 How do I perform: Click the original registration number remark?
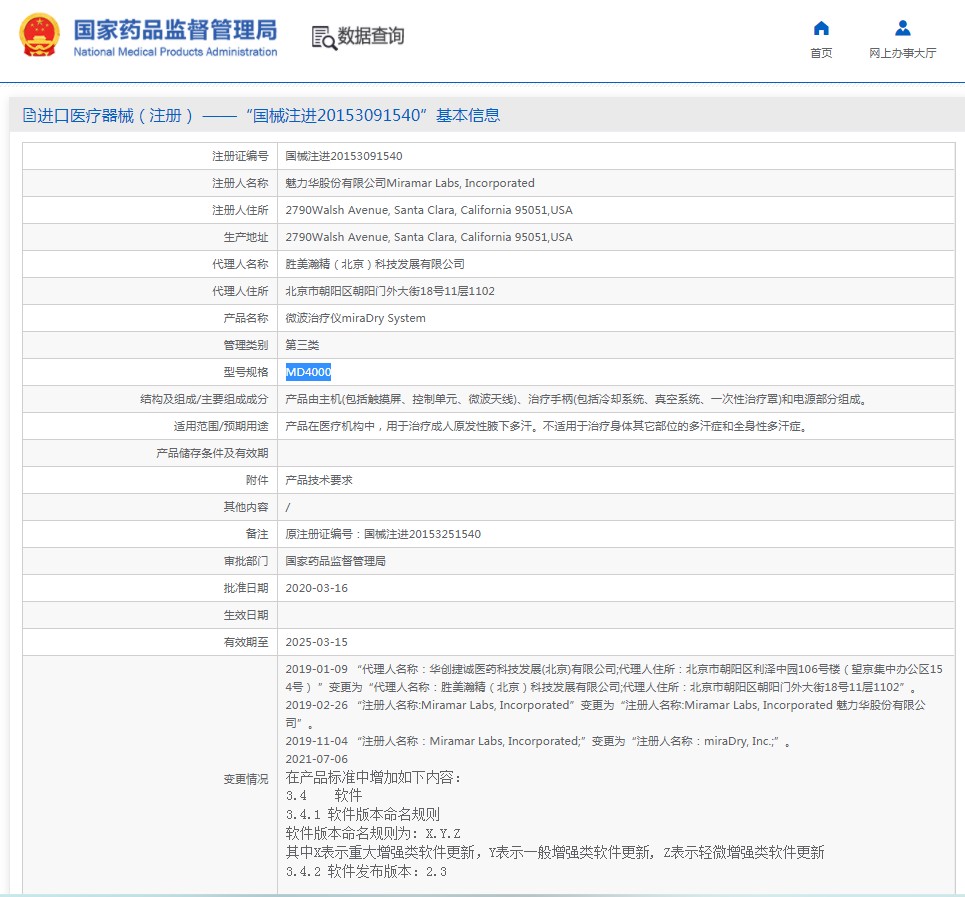pyautogui.click(x=383, y=534)
